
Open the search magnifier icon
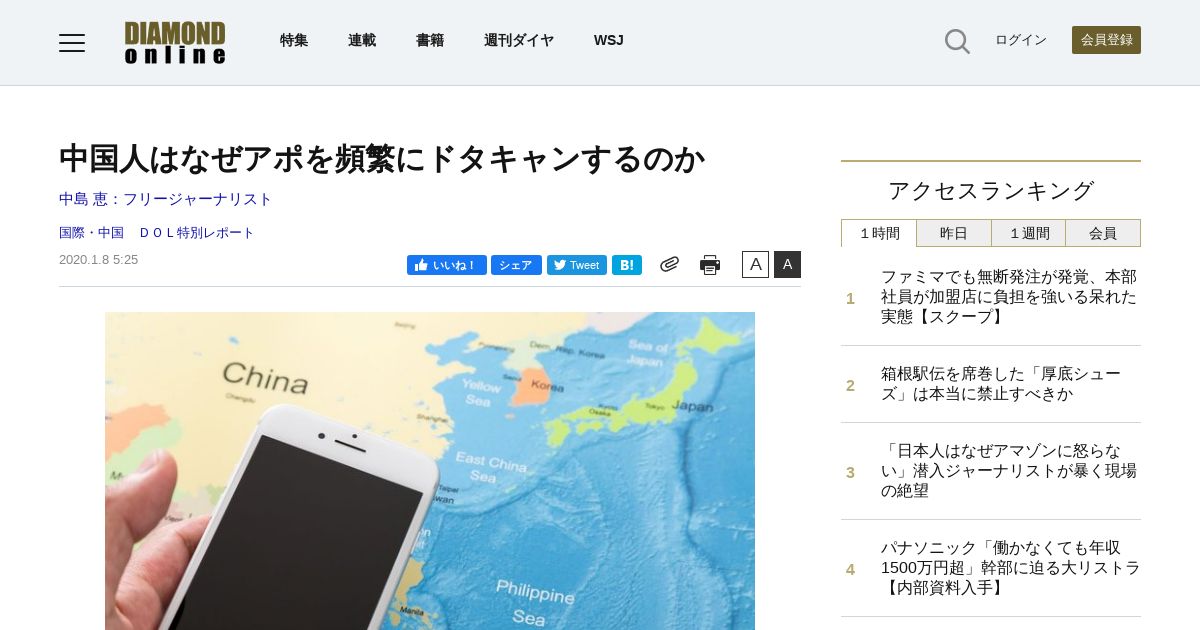click(x=957, y=41)
